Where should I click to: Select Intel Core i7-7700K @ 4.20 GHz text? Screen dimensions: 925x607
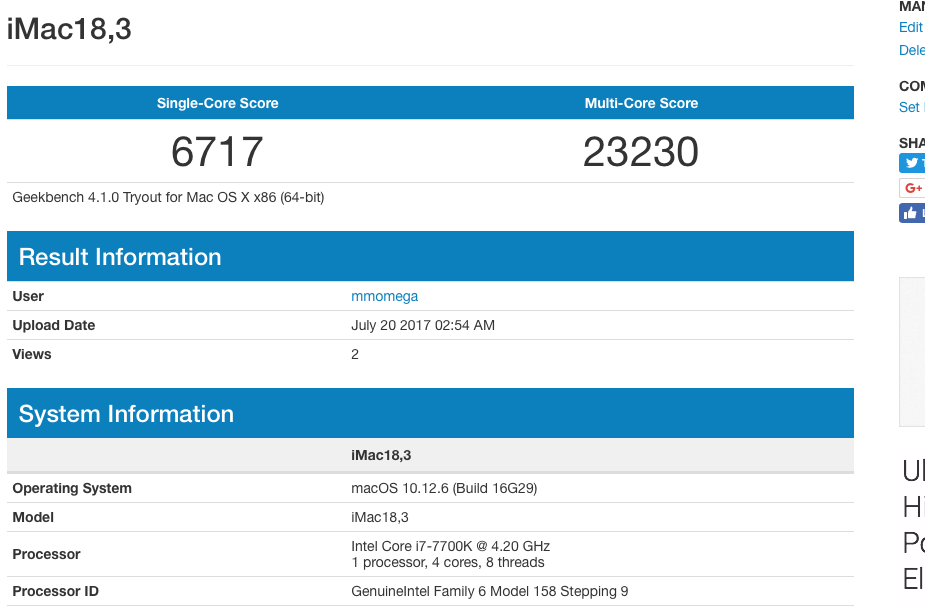[450, 546]
